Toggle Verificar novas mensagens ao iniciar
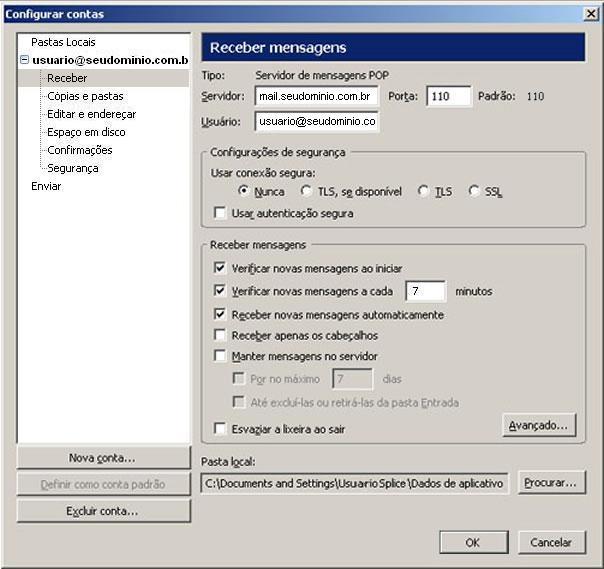Screen dimensions: 604x569 (x=220, y=269)
